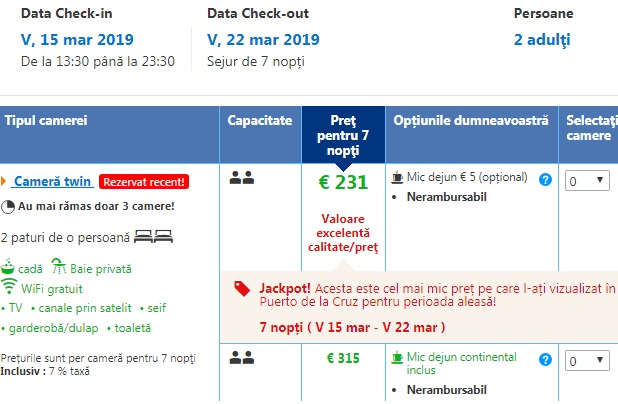Click help icon beside Mic dejun €5
This screenshot has height=404, width=618.
coord(545,179)
